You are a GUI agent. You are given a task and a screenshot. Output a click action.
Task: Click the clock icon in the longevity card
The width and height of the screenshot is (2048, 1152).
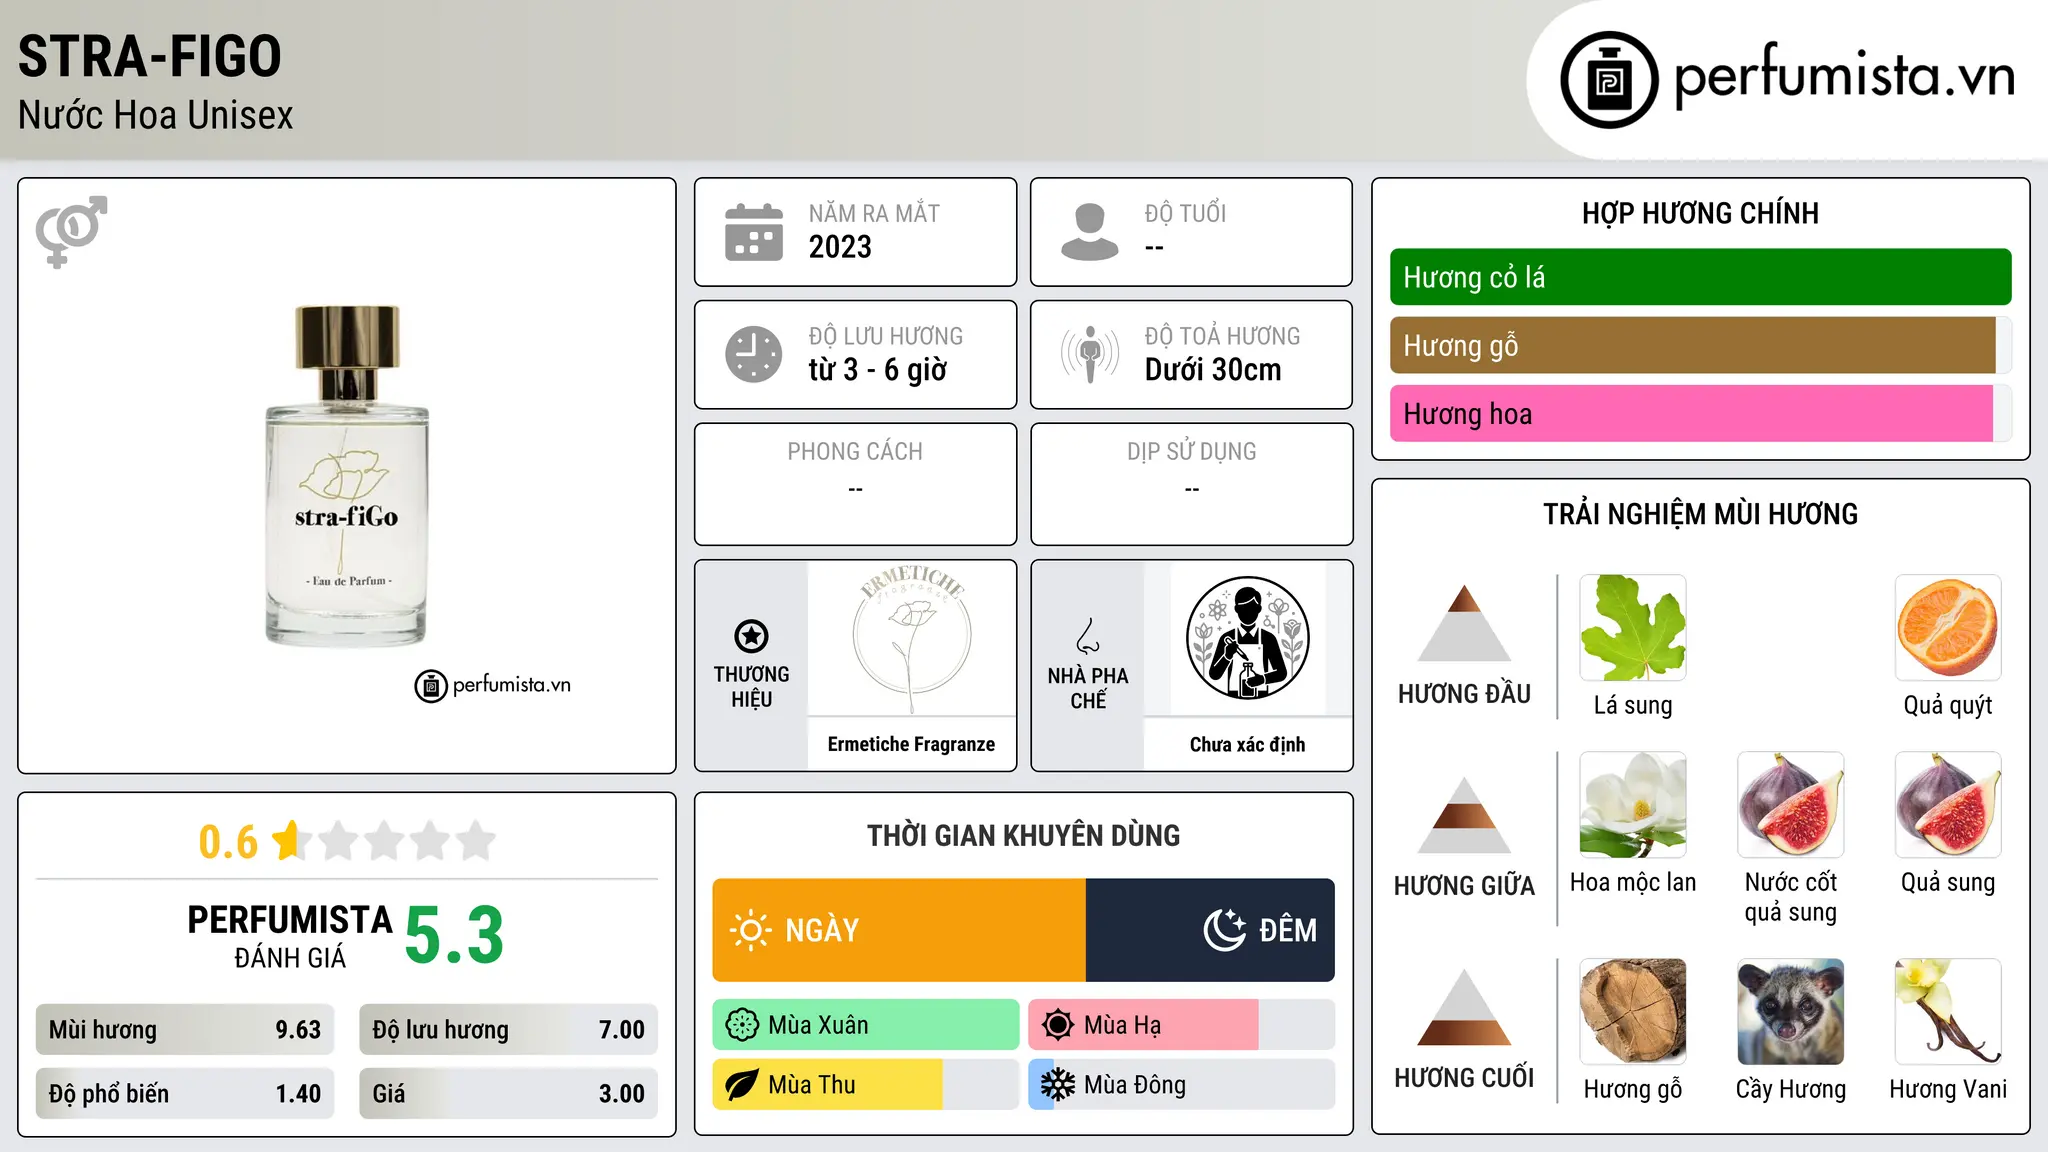754,354
